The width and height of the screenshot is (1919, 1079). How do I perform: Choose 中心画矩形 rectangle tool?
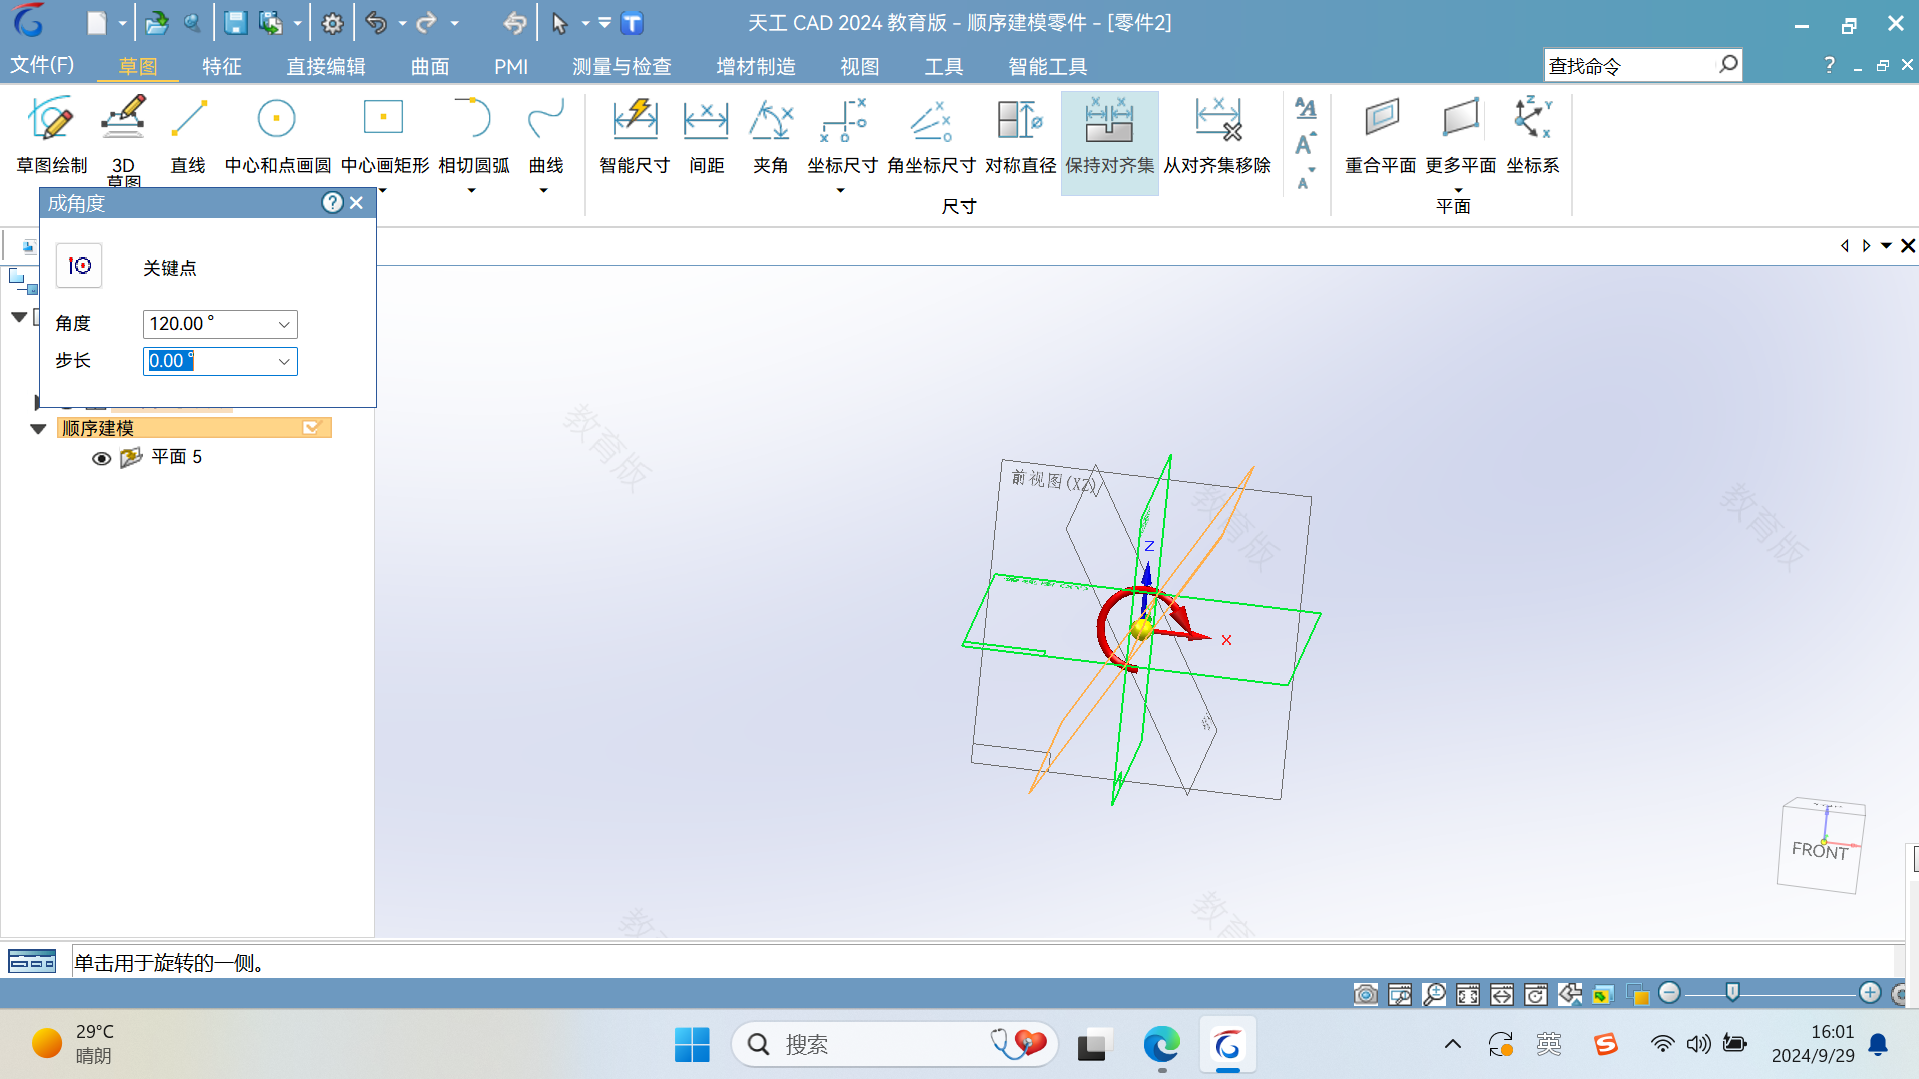pyautogui.click(x=384, y=136)
